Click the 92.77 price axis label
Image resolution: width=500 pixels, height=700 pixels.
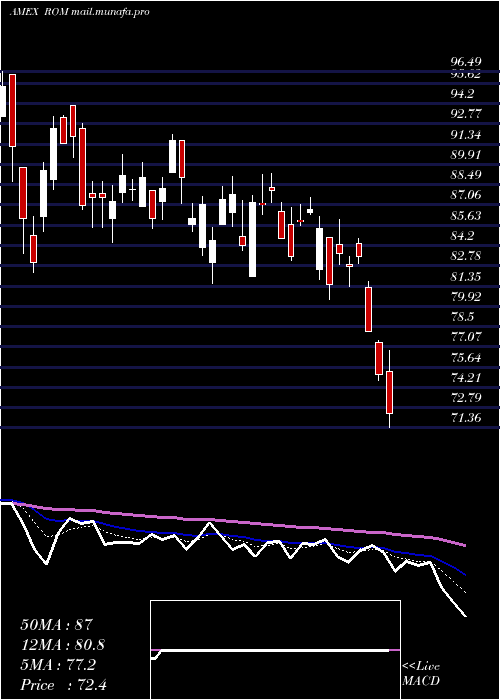(466, 114)
